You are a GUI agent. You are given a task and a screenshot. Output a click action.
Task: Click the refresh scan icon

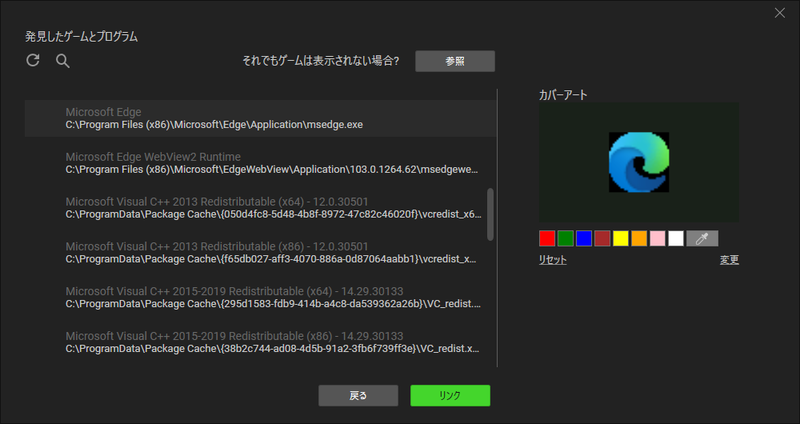click(x=33, y=60)
